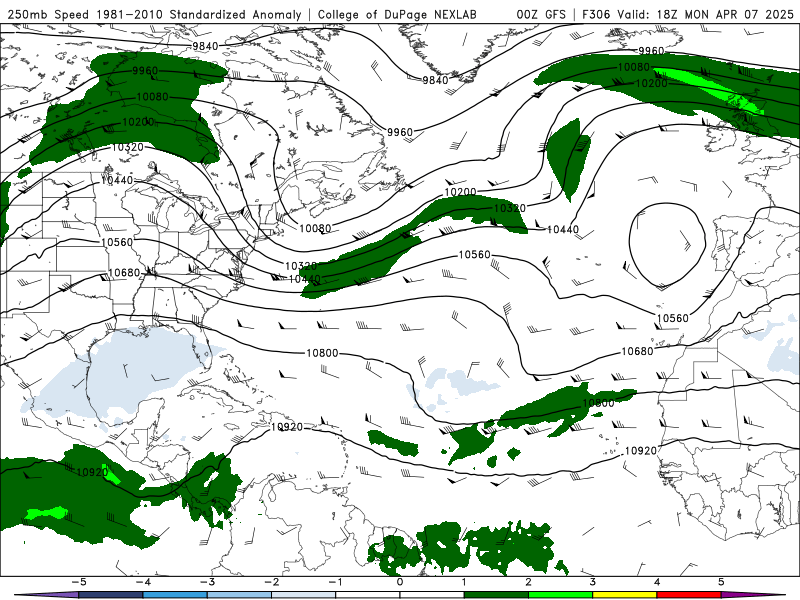Click the 'College of DuPage NEXLAB' text
This screenshot has height=600, width=800.
397,15
